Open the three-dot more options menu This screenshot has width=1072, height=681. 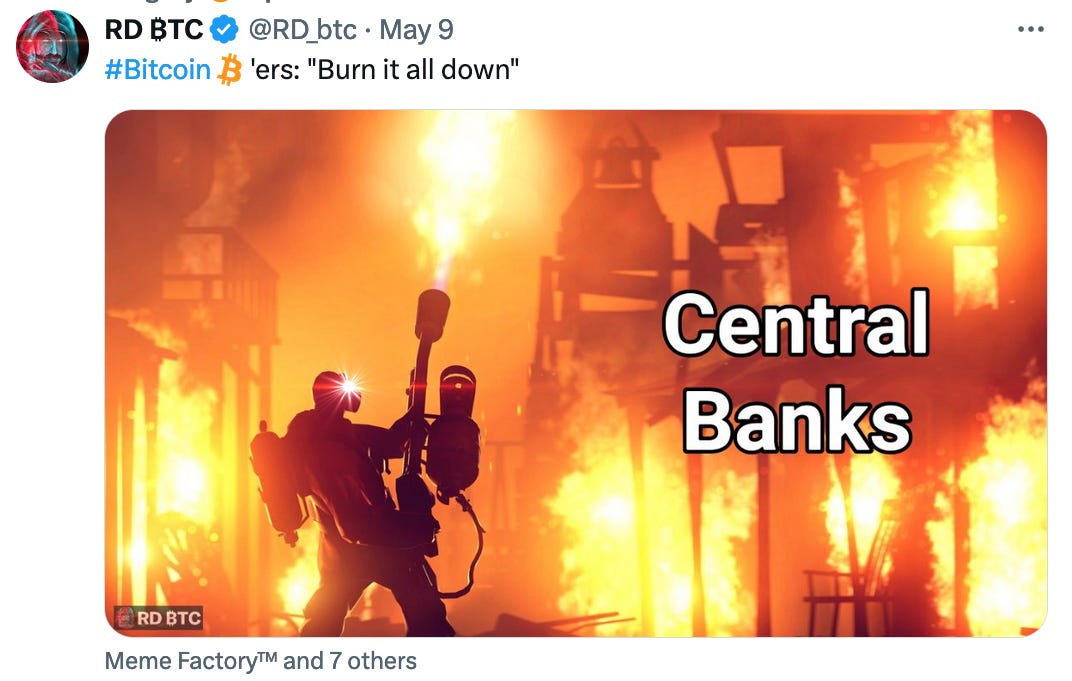[x=1030, y=29]
